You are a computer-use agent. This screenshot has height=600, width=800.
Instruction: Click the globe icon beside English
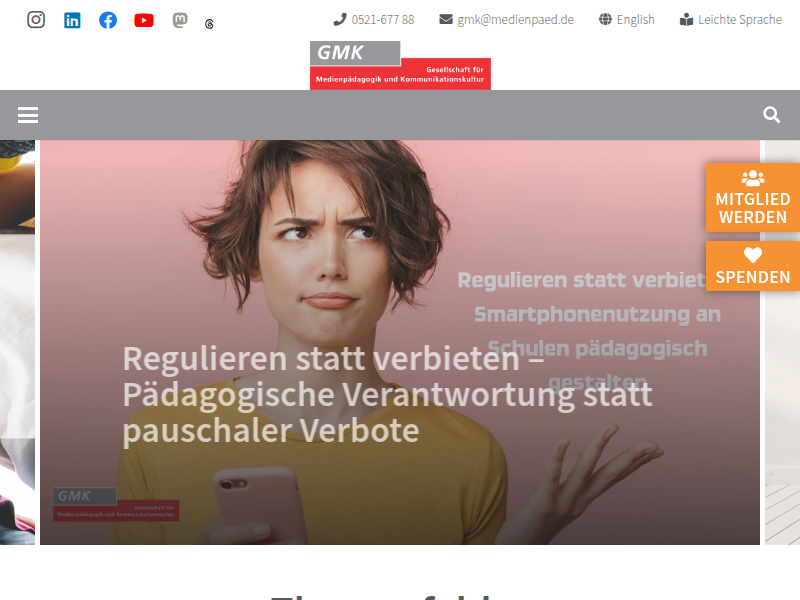pyautogui.click(x=605, y=19)
